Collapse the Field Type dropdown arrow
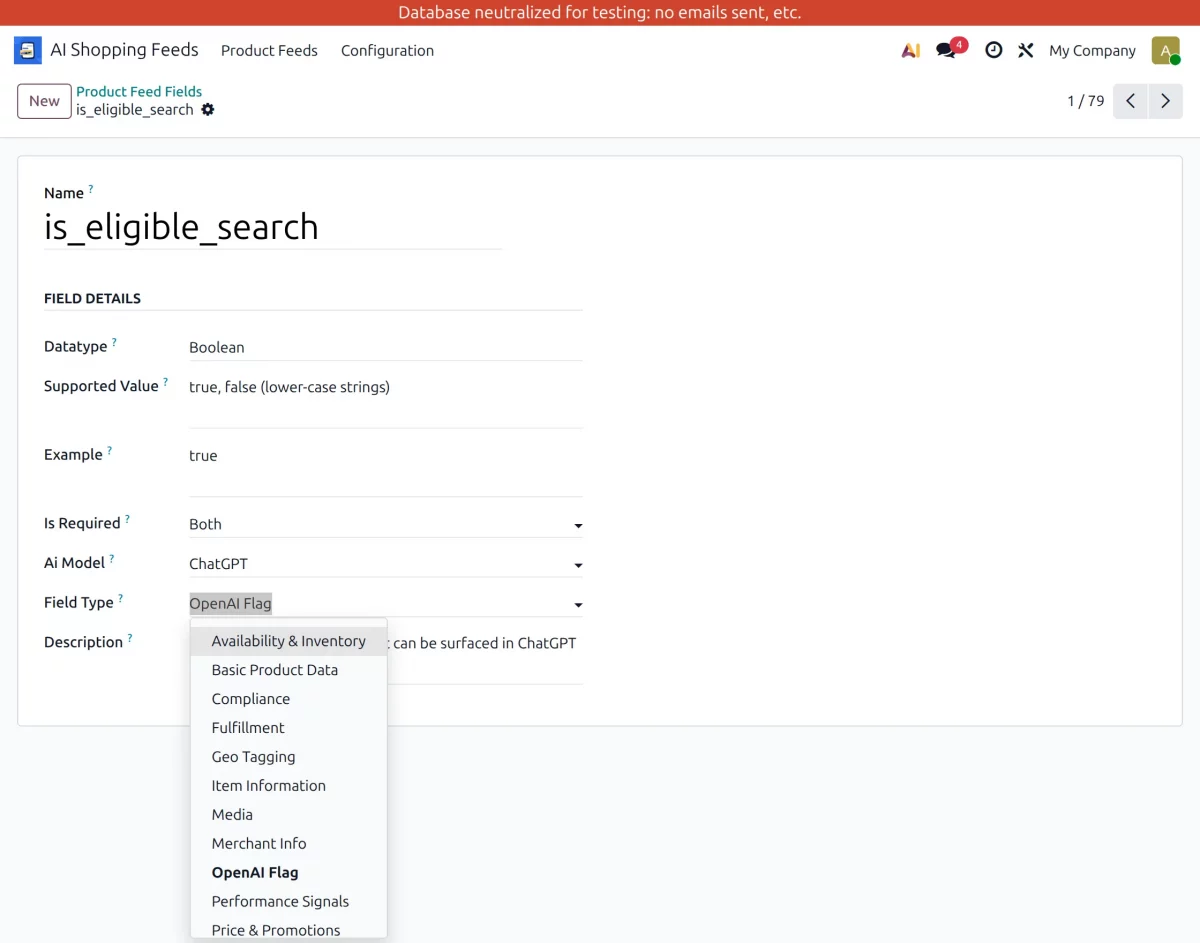This screenshot has width=1200, height=943. (578, 605)
